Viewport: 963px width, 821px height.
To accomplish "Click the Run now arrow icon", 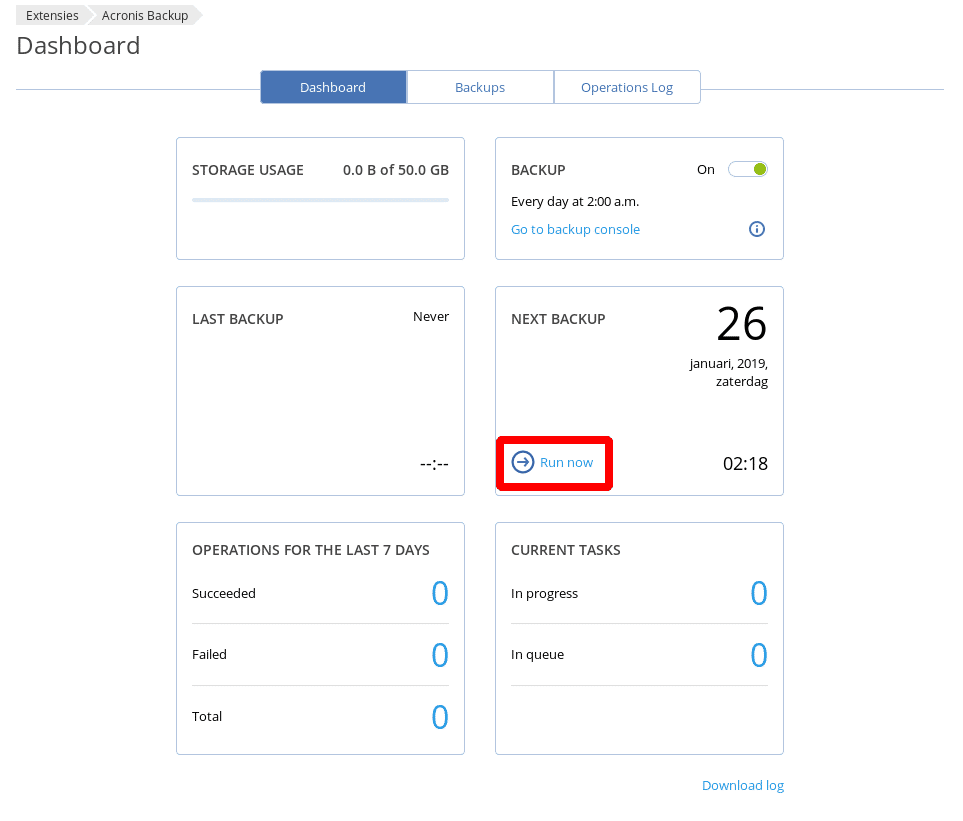I will coord(523,462).
